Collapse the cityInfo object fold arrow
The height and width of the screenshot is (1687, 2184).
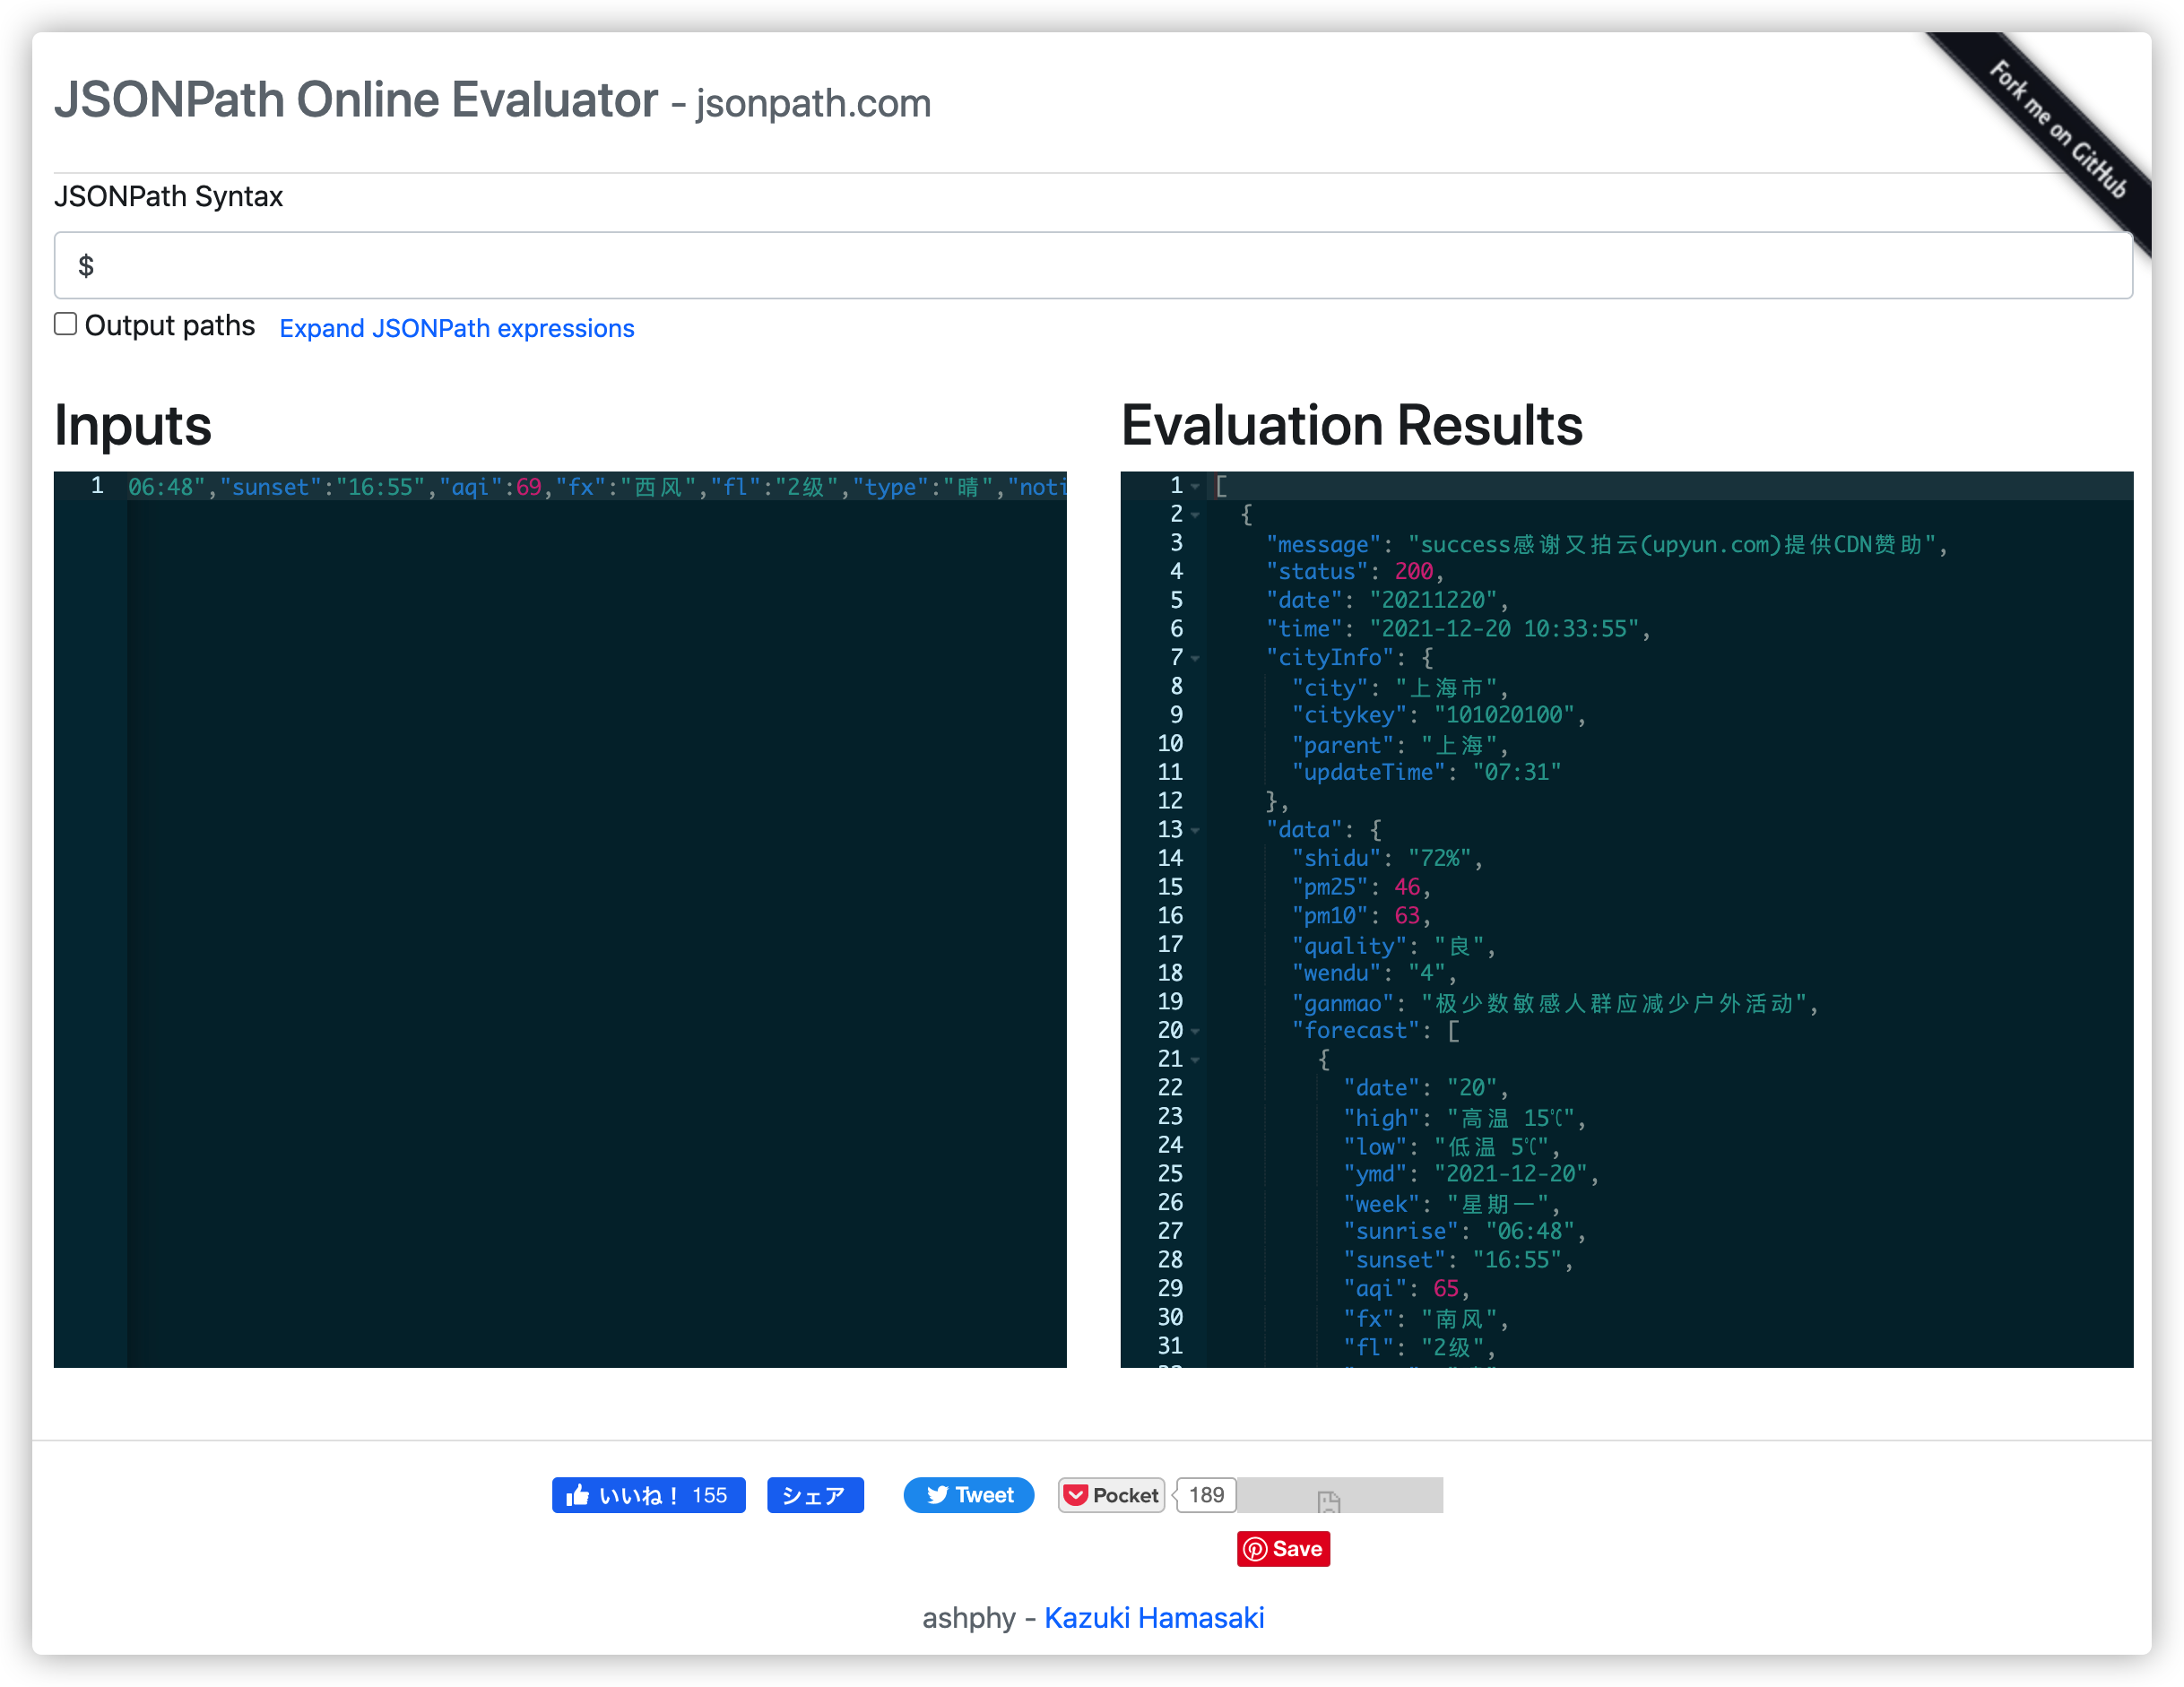pos(1195,658)
